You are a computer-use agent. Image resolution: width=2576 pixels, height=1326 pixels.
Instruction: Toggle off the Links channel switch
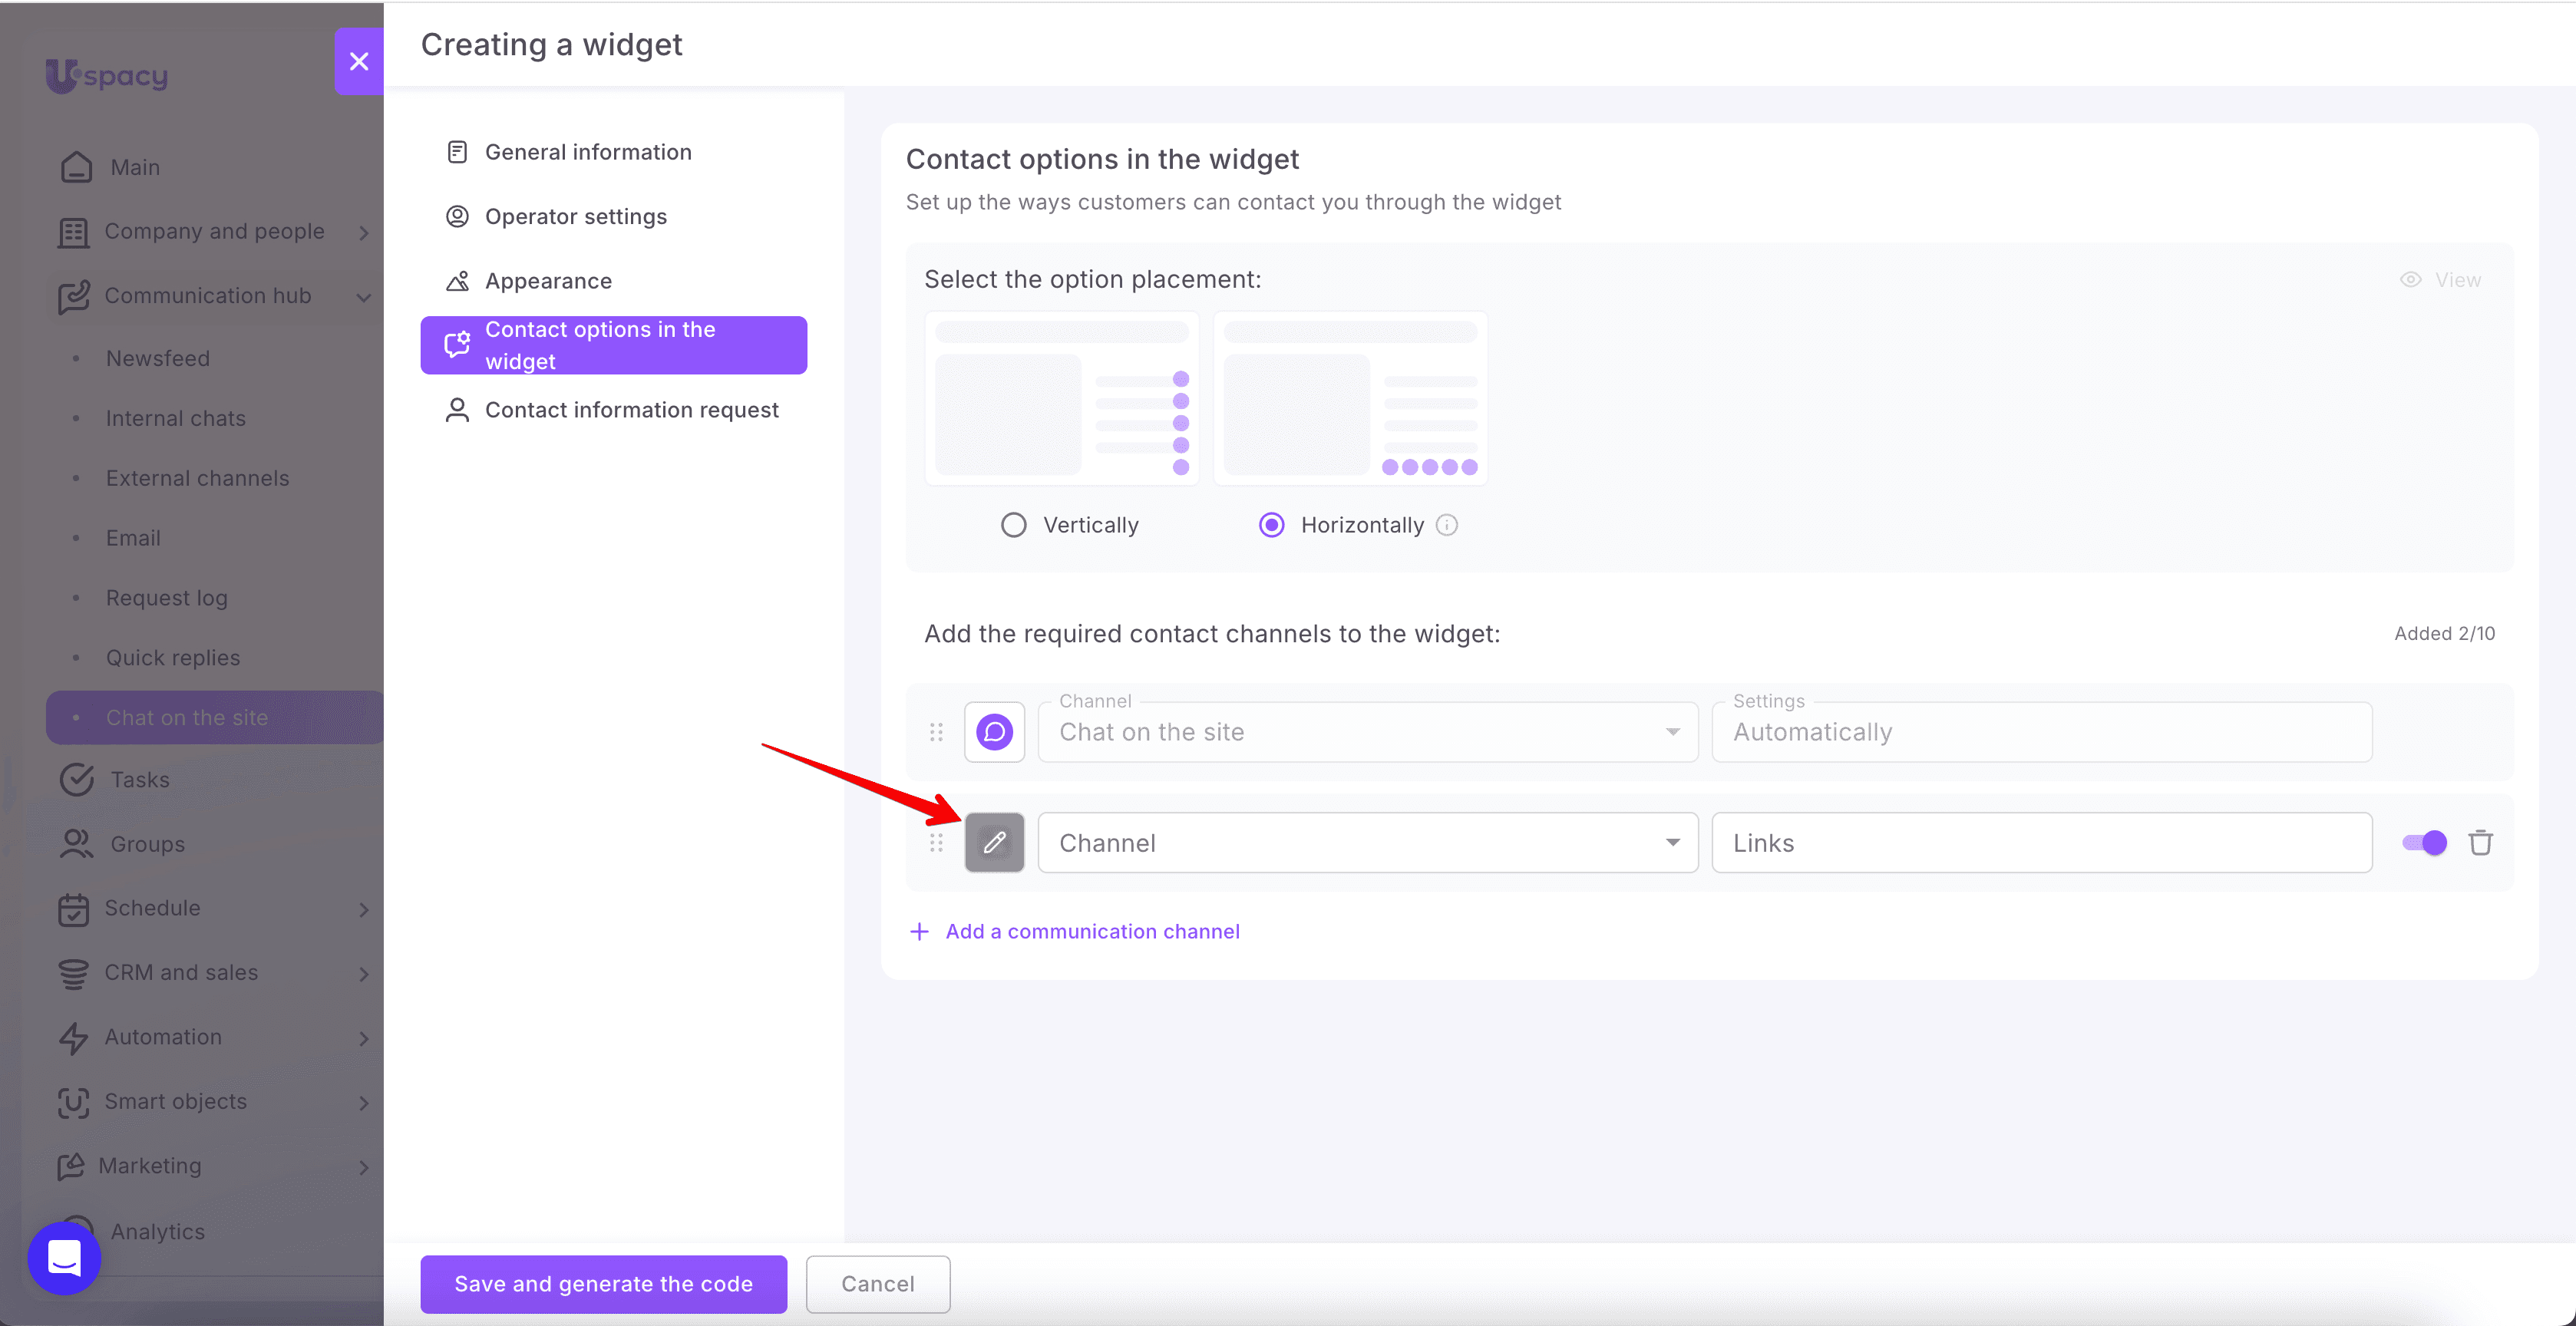pos(2424,843)
